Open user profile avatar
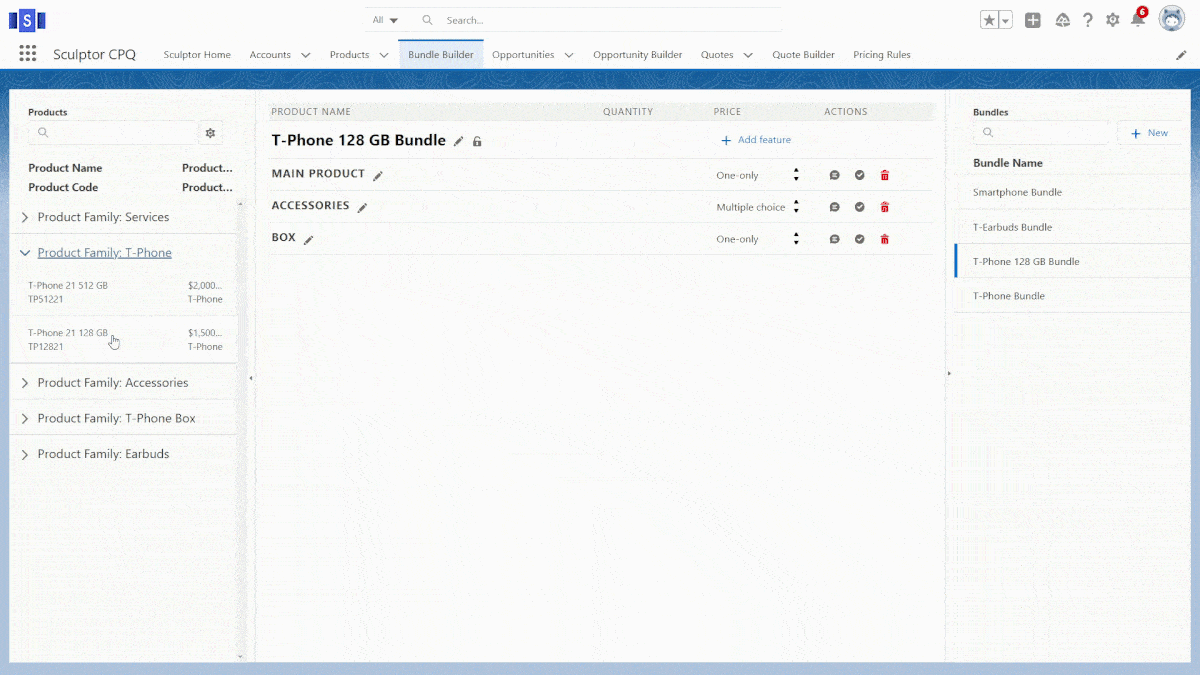 (1171, 19)
